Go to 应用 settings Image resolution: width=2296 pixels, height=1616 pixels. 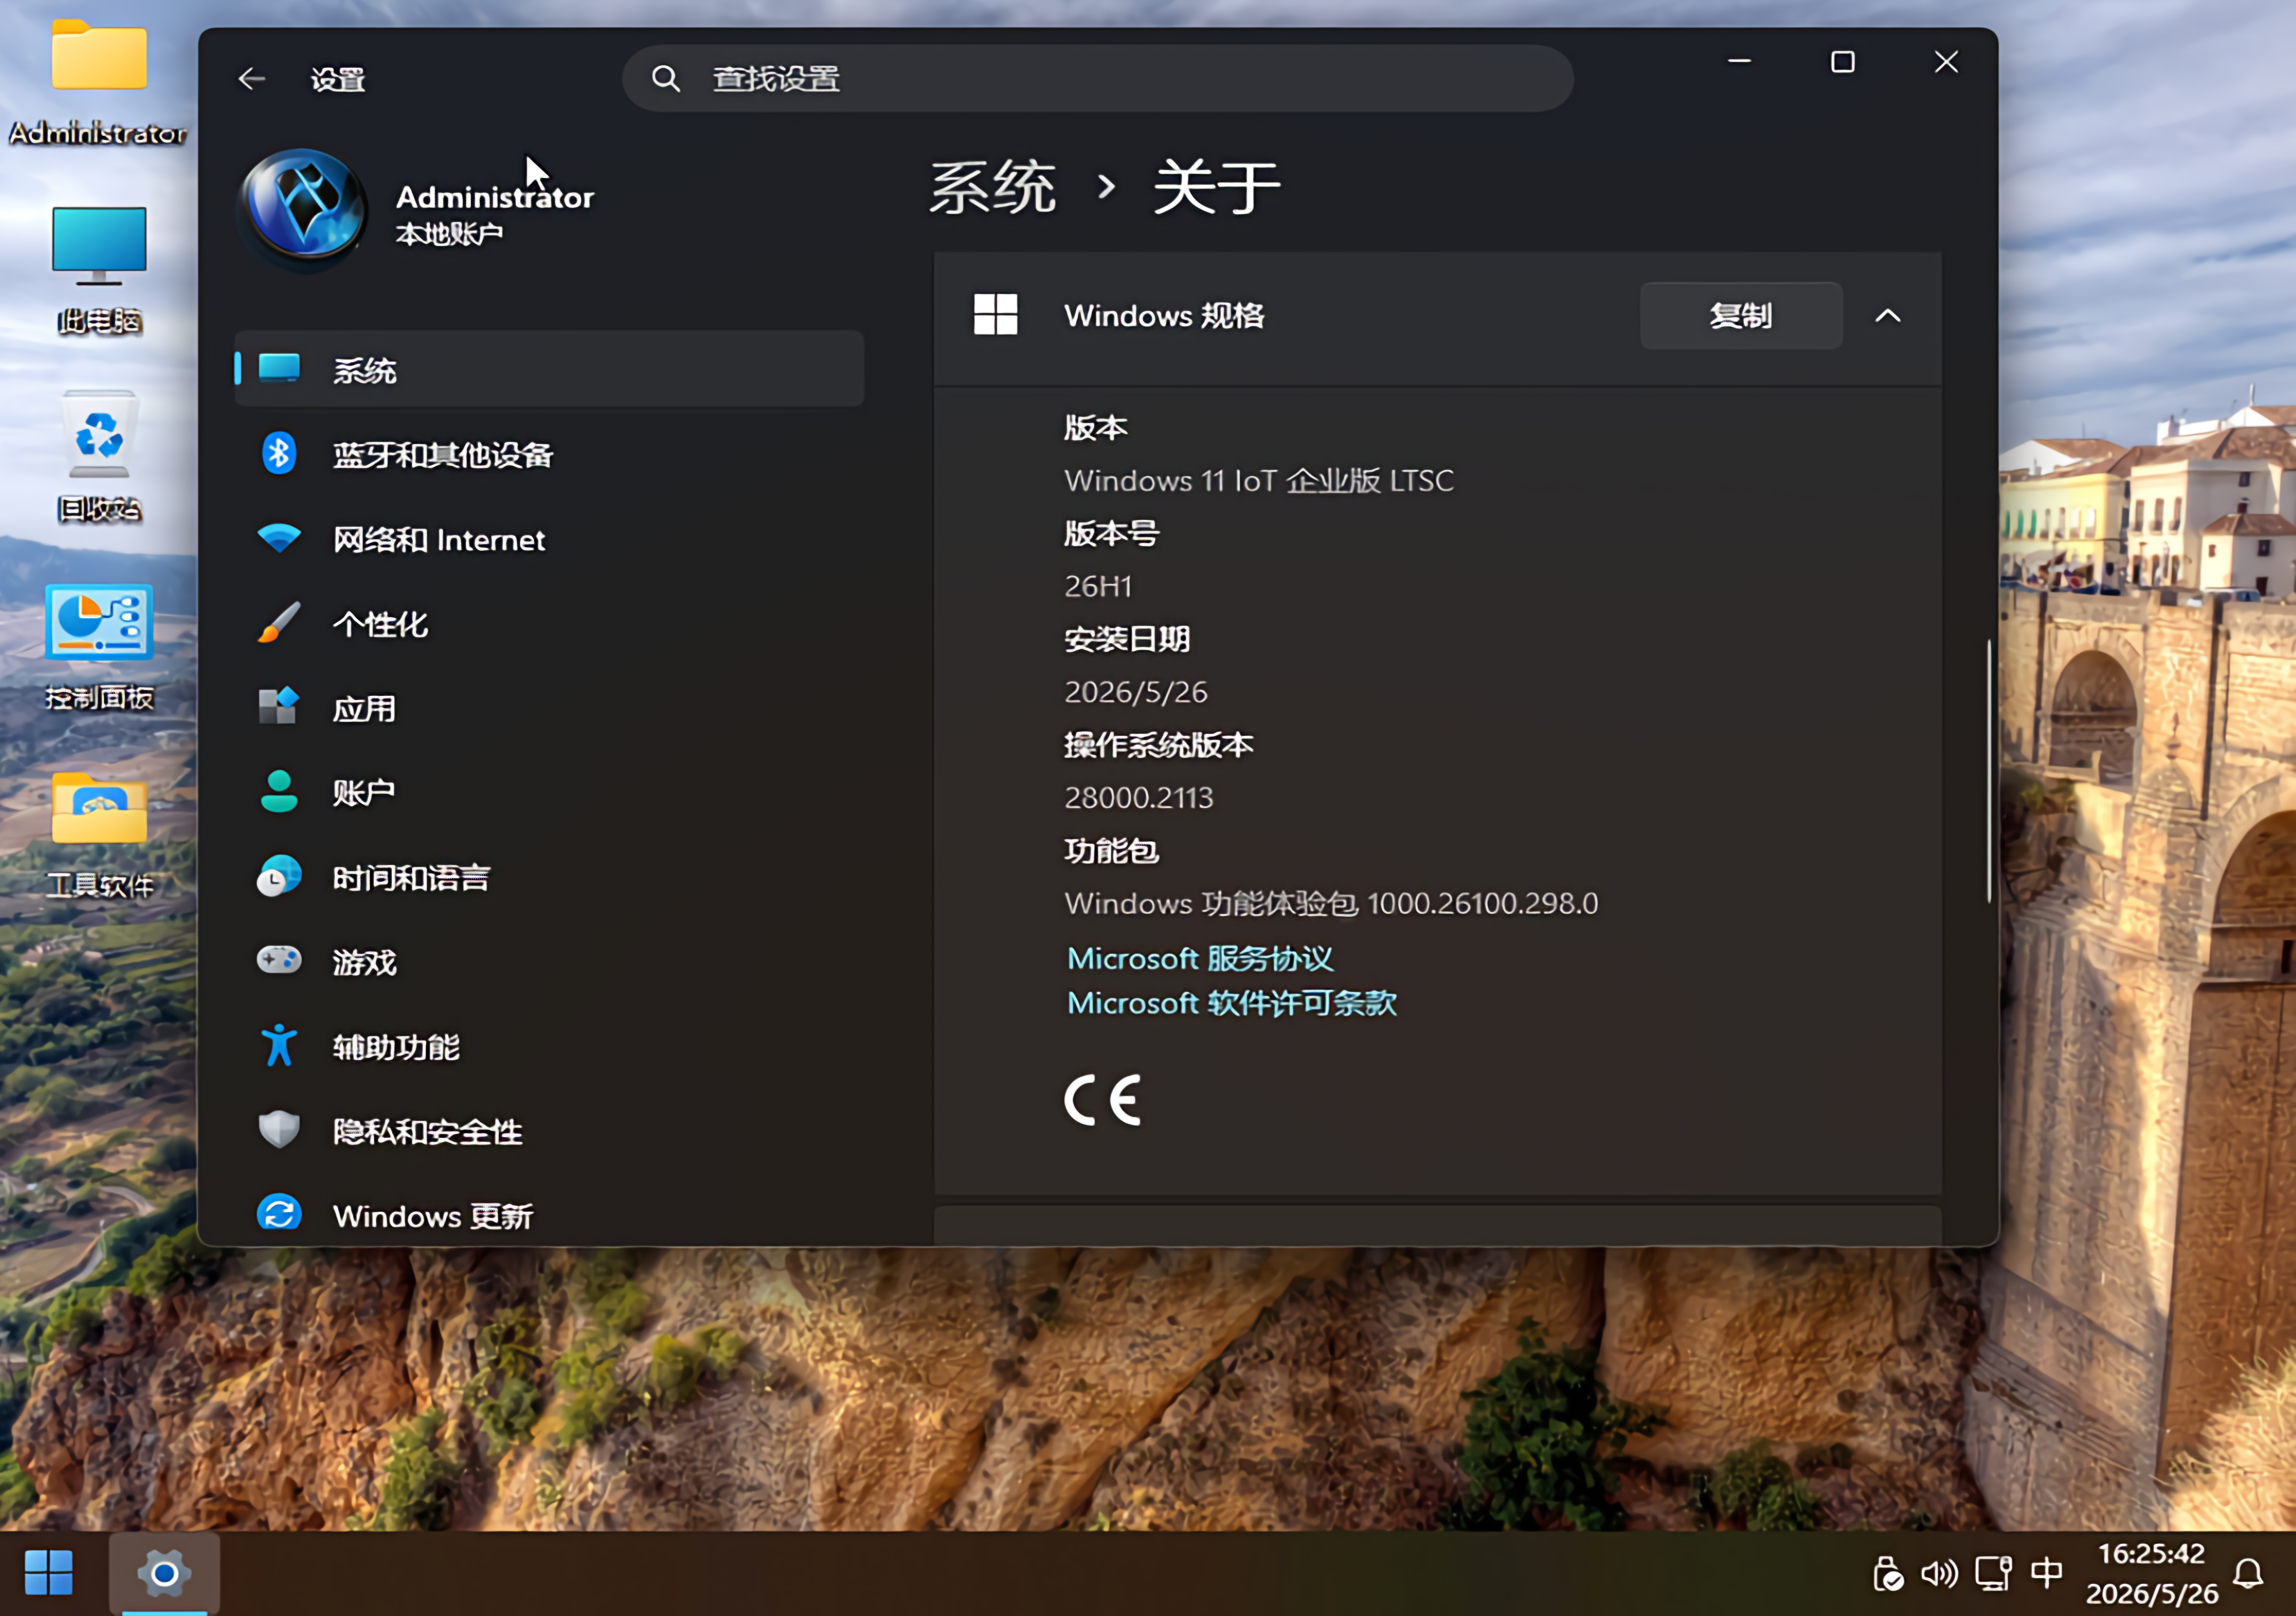click(x=549, y=707)
